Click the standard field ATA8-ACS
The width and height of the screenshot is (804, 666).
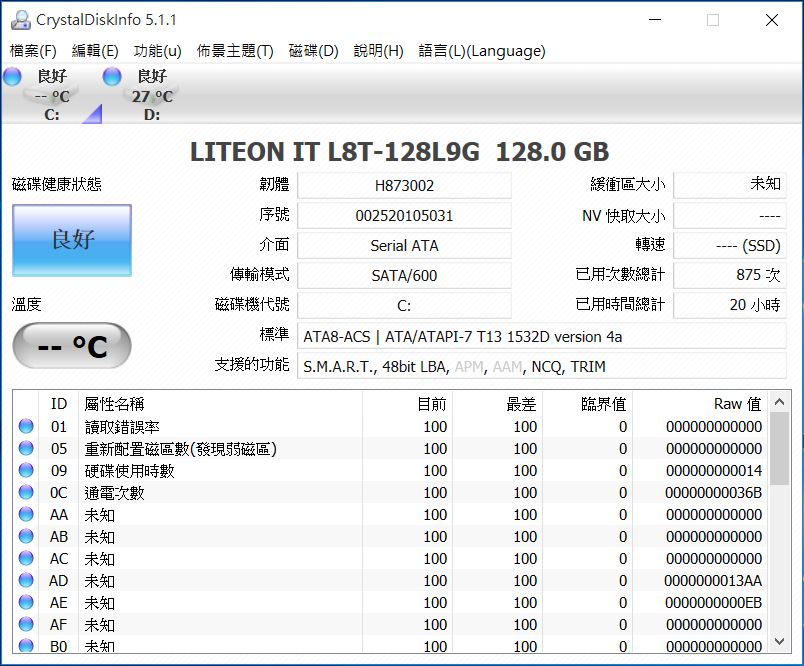click(x=541, y=336)
